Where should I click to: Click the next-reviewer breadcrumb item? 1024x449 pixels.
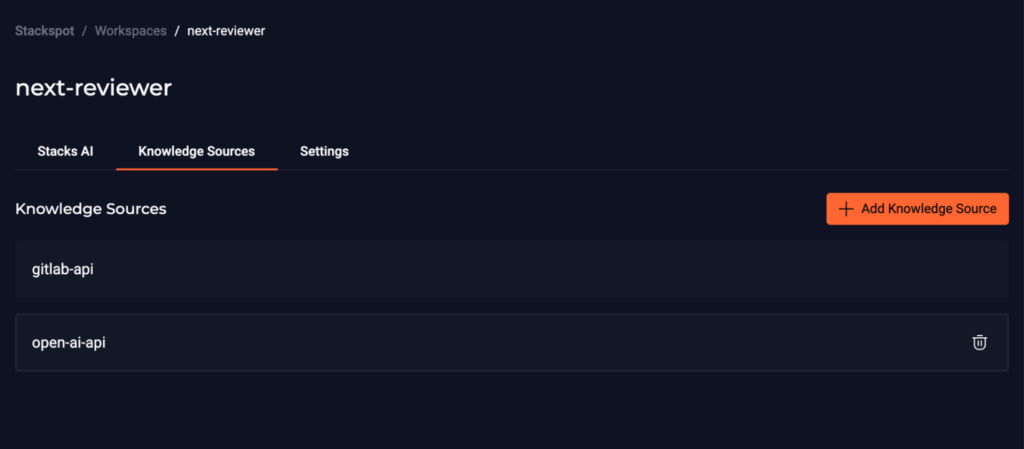click(226, 31)
